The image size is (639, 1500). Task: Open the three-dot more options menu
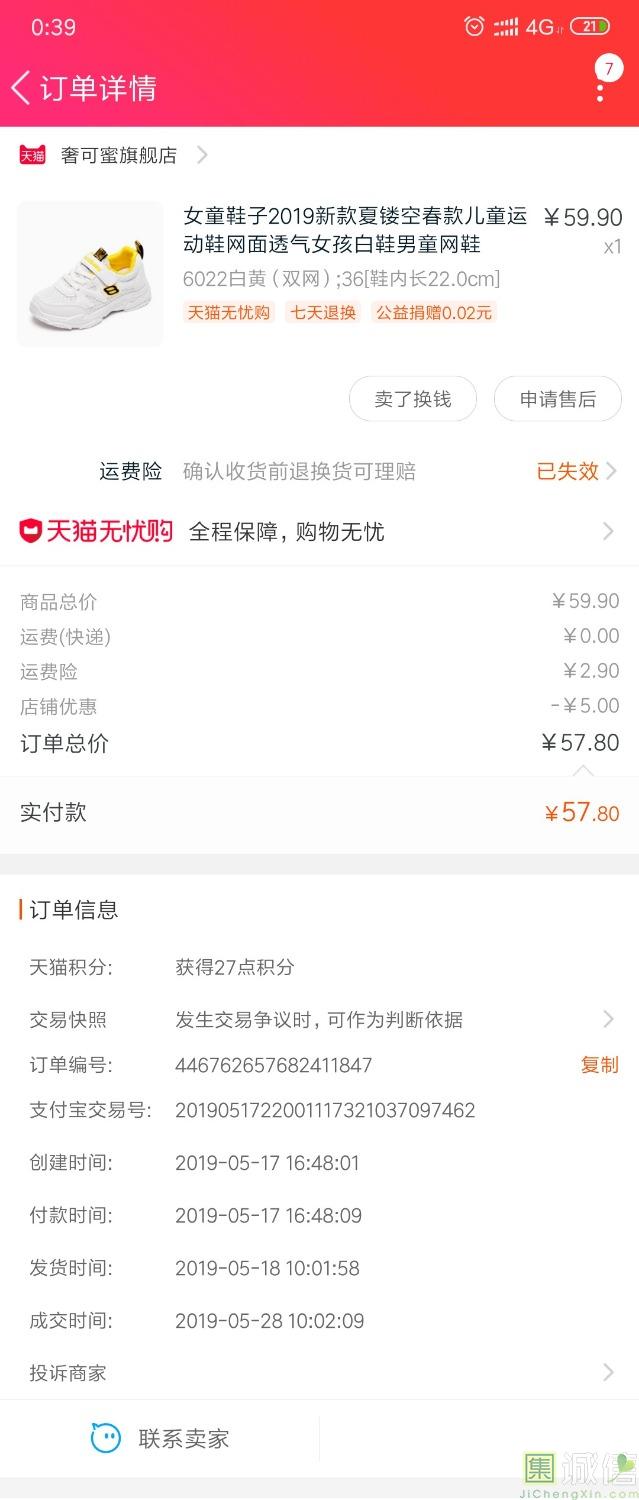tap(600, 90)
